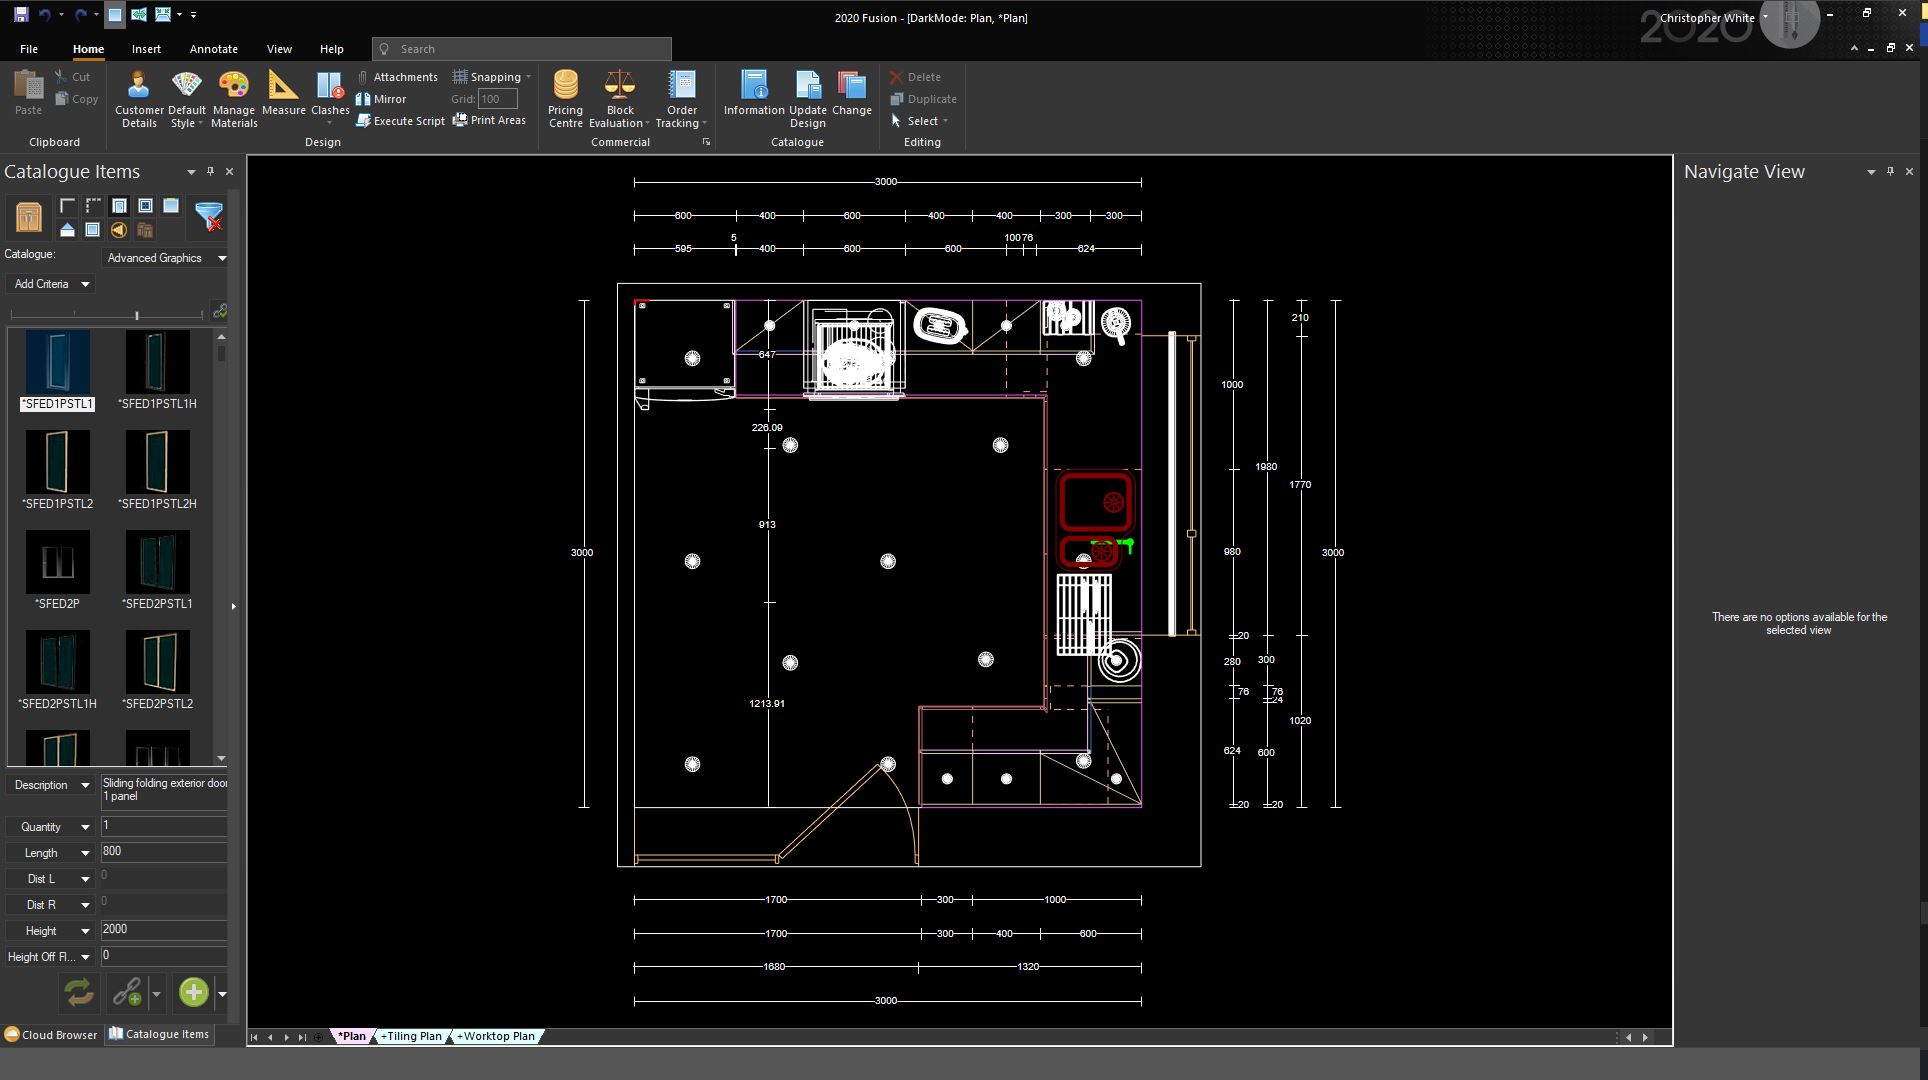Open Navigate View panel options arrow
The width and height of the screenshot is (1928, 1080).
coord(1871,172)
